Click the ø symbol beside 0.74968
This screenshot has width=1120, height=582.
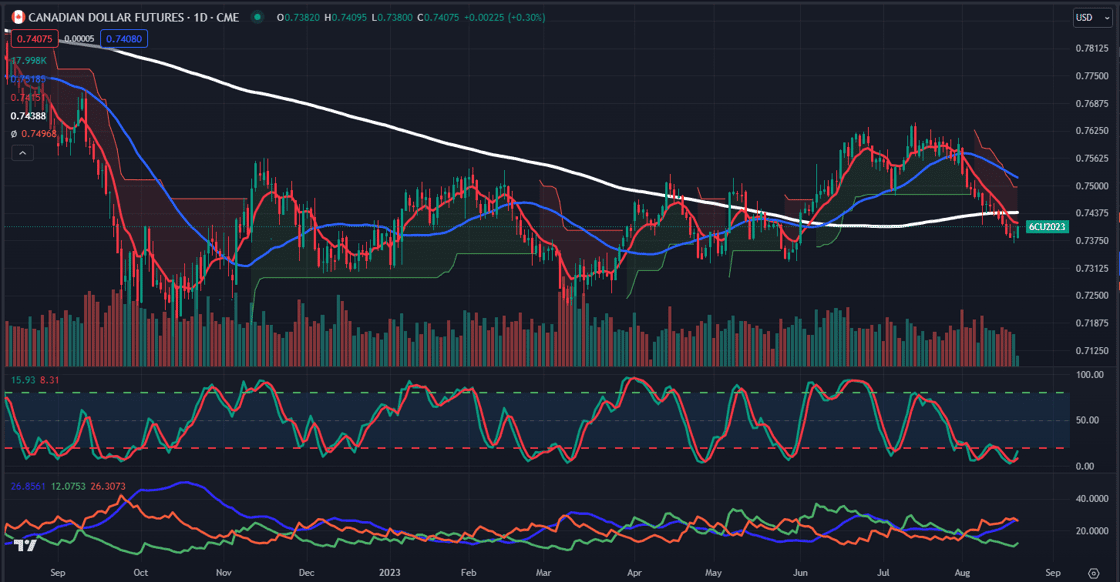tap(14, 134)
